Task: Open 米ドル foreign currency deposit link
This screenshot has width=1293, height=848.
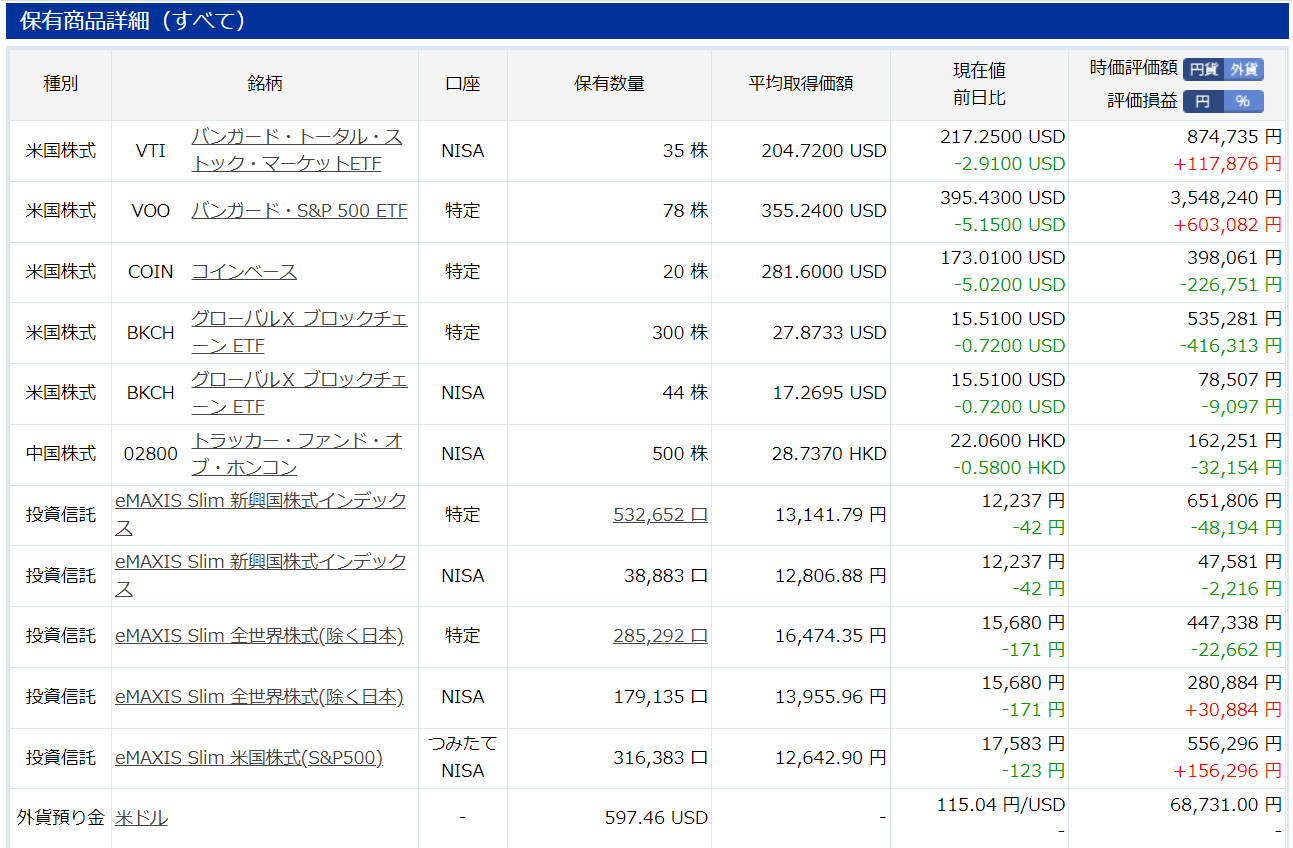Action: point(141,818)
